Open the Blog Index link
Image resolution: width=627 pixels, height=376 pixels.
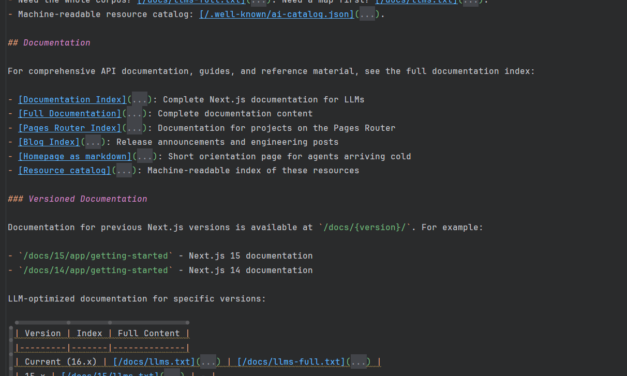(49, 142)
